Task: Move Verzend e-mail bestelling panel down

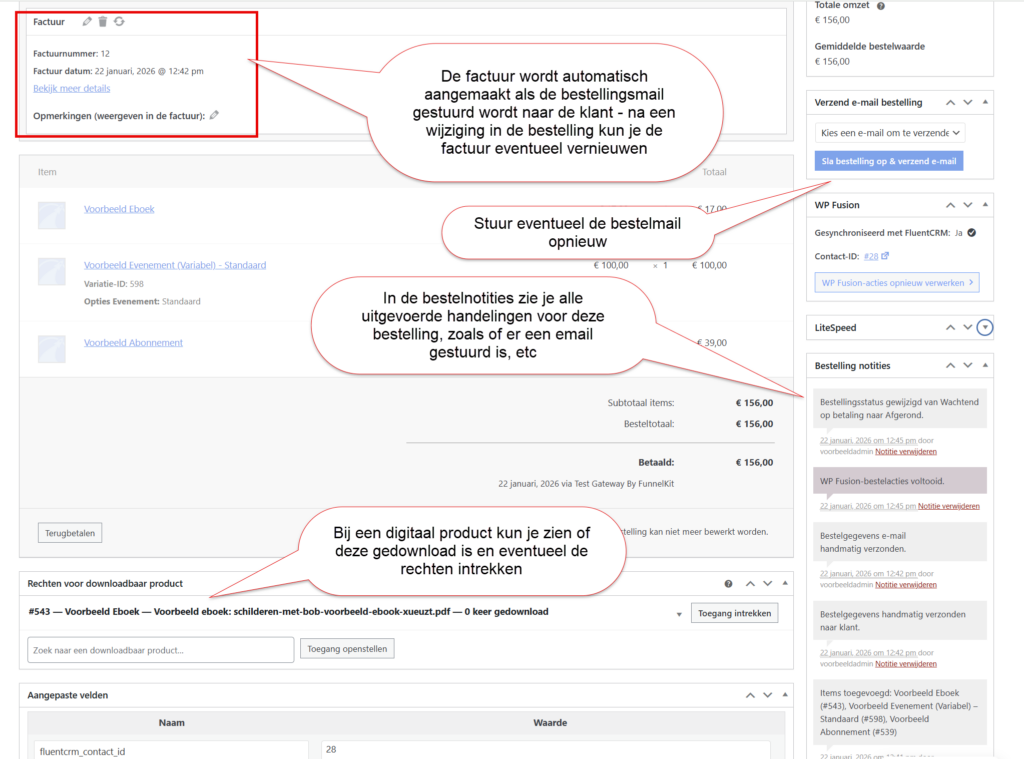Action: click(x=967, y=102)
